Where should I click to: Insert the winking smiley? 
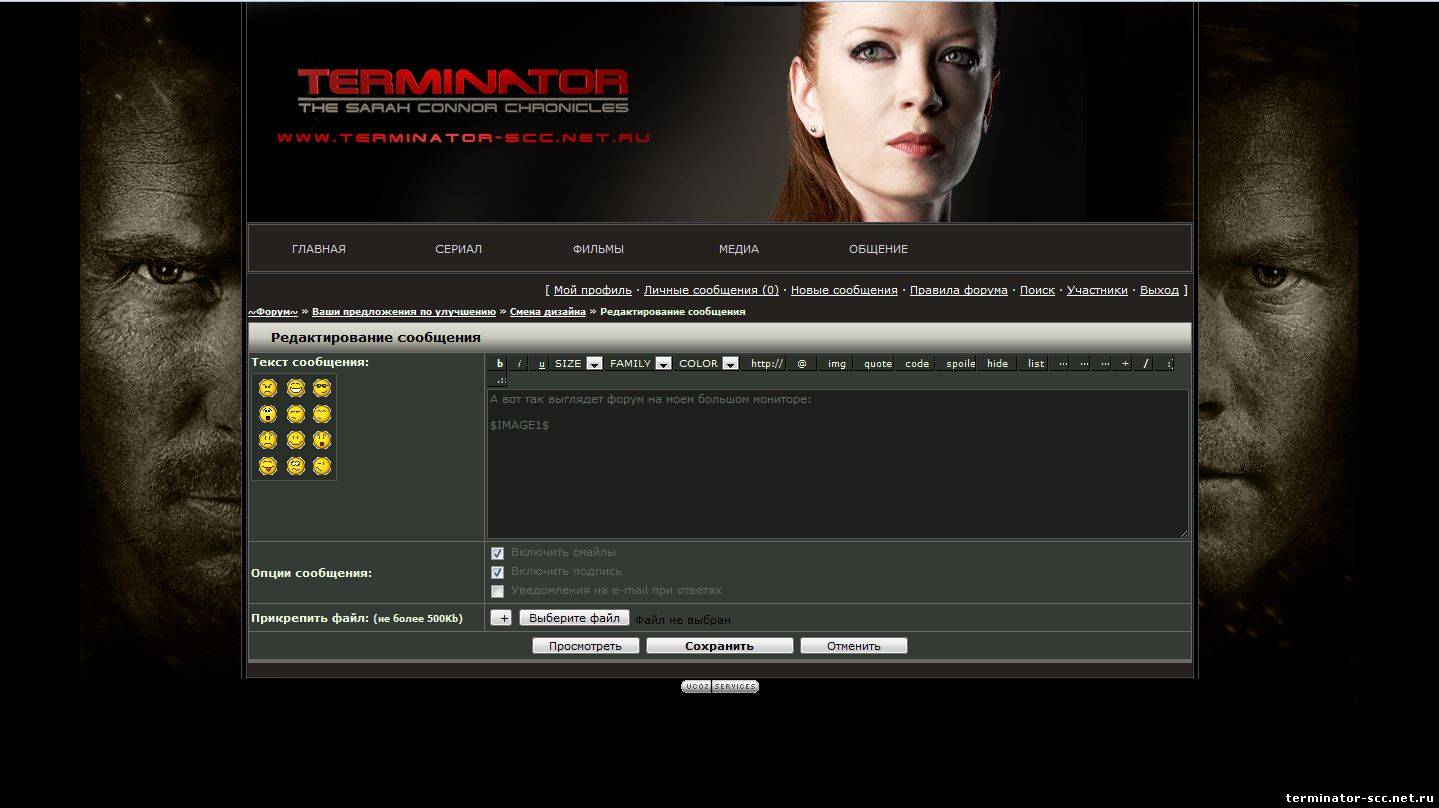pyautogui.click(x=322, y=466)
